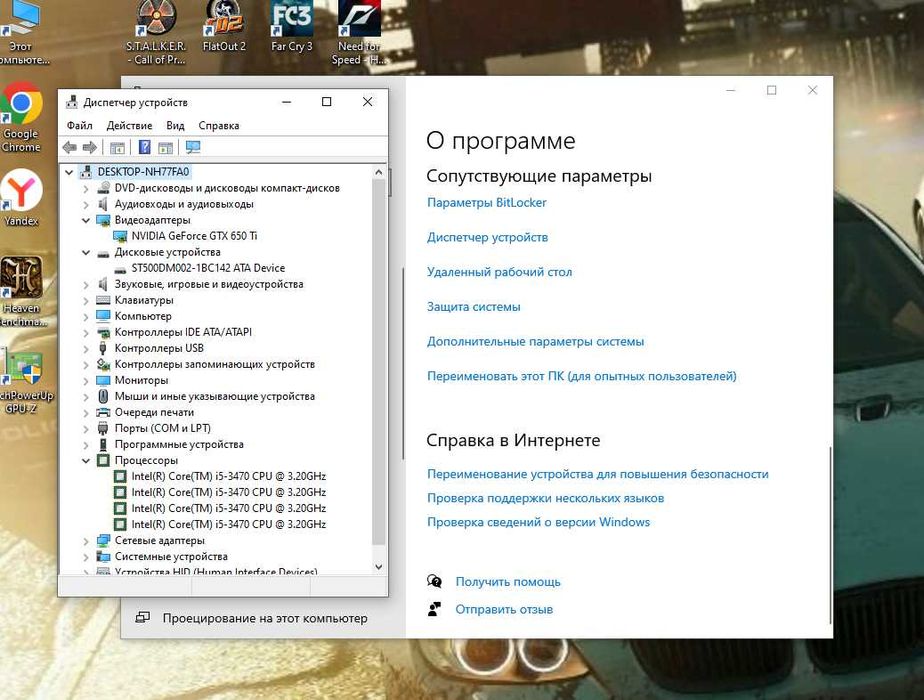Click the printer icon beside Очереди печати
The height and width of the screenshot is (700, 924).
point(103,412)
